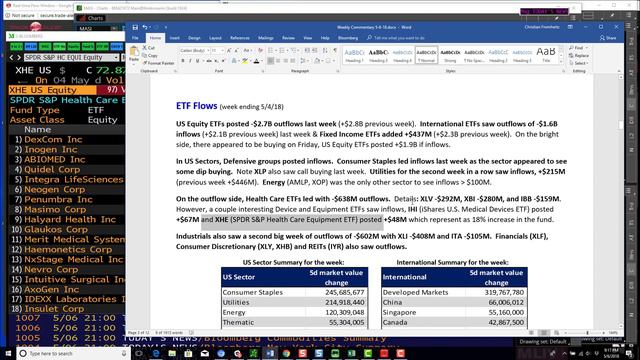Justify the paragraph text
640x360 pixels.
tap(293, 61)
